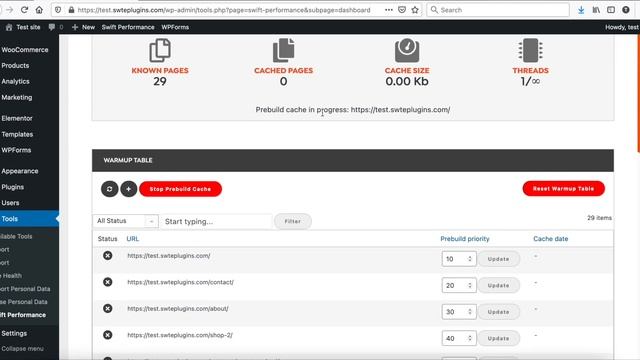The height and width of the screenshot is (360, 640).
Task: Collapse the admin sidebar menu
Action: [x=22, y=349]
